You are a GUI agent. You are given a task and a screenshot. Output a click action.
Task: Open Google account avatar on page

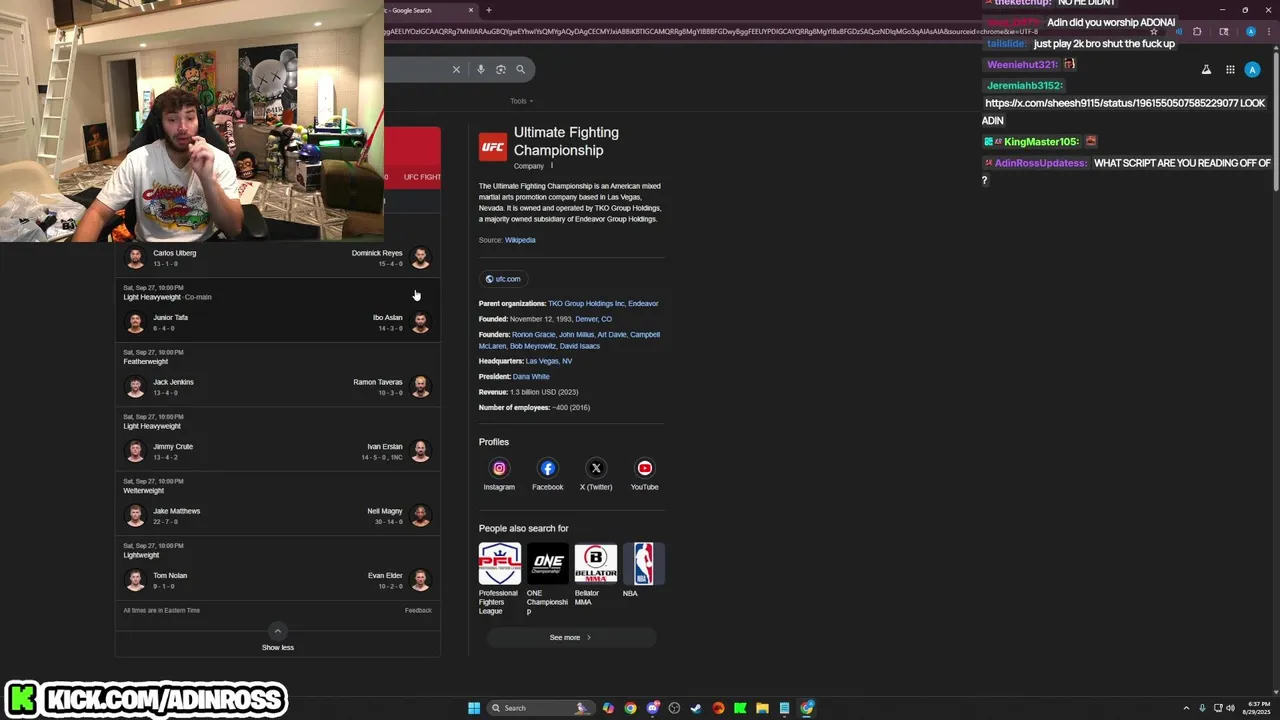[1252, 70]
